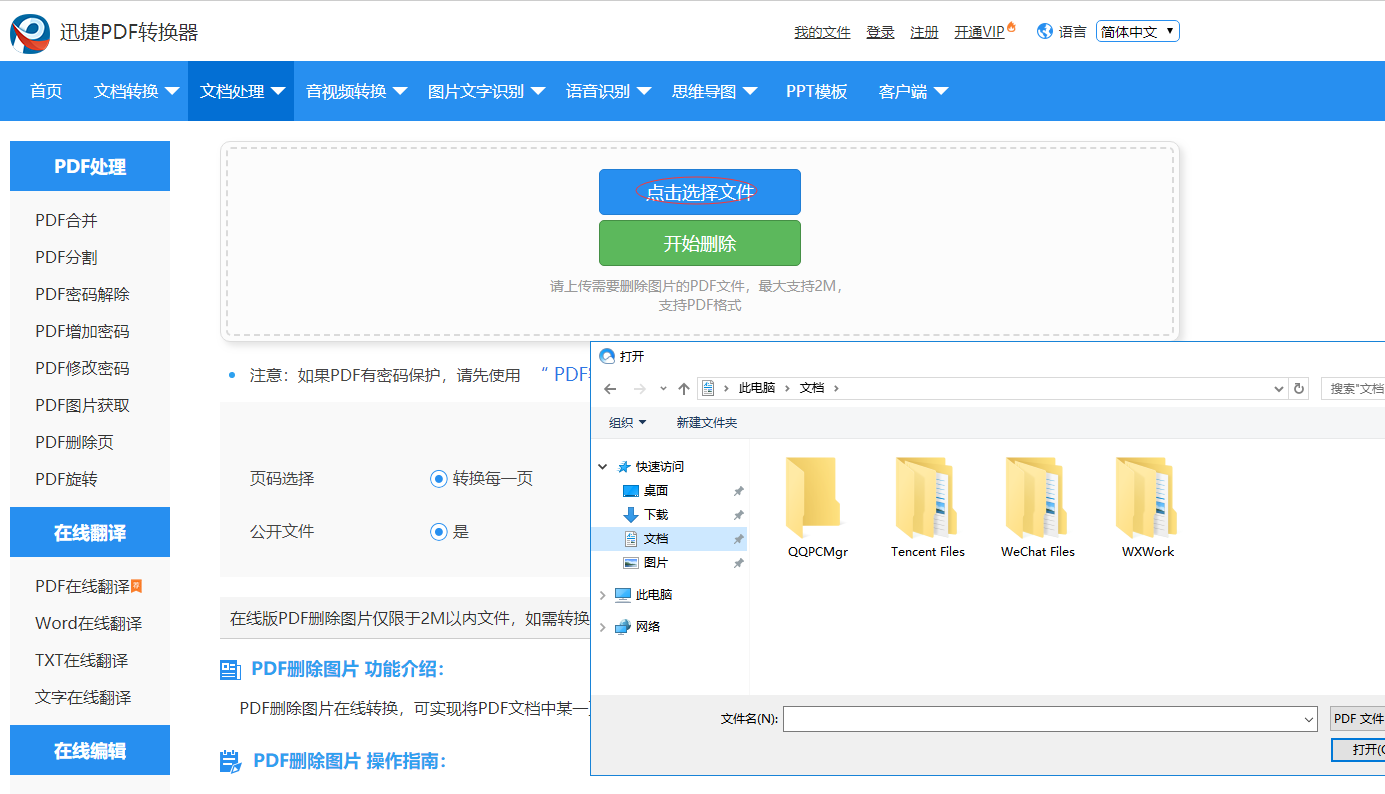Image resolution: width=1385 pixels, height=794 pixels.
Task: Open PDF删除页 in the sidebar
Action: tap(74, 442)
